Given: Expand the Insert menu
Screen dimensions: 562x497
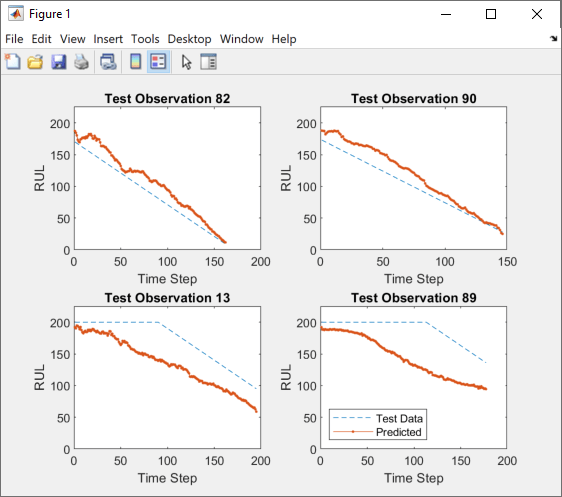Looking at the screenshot, I should [x=108, y=39].
